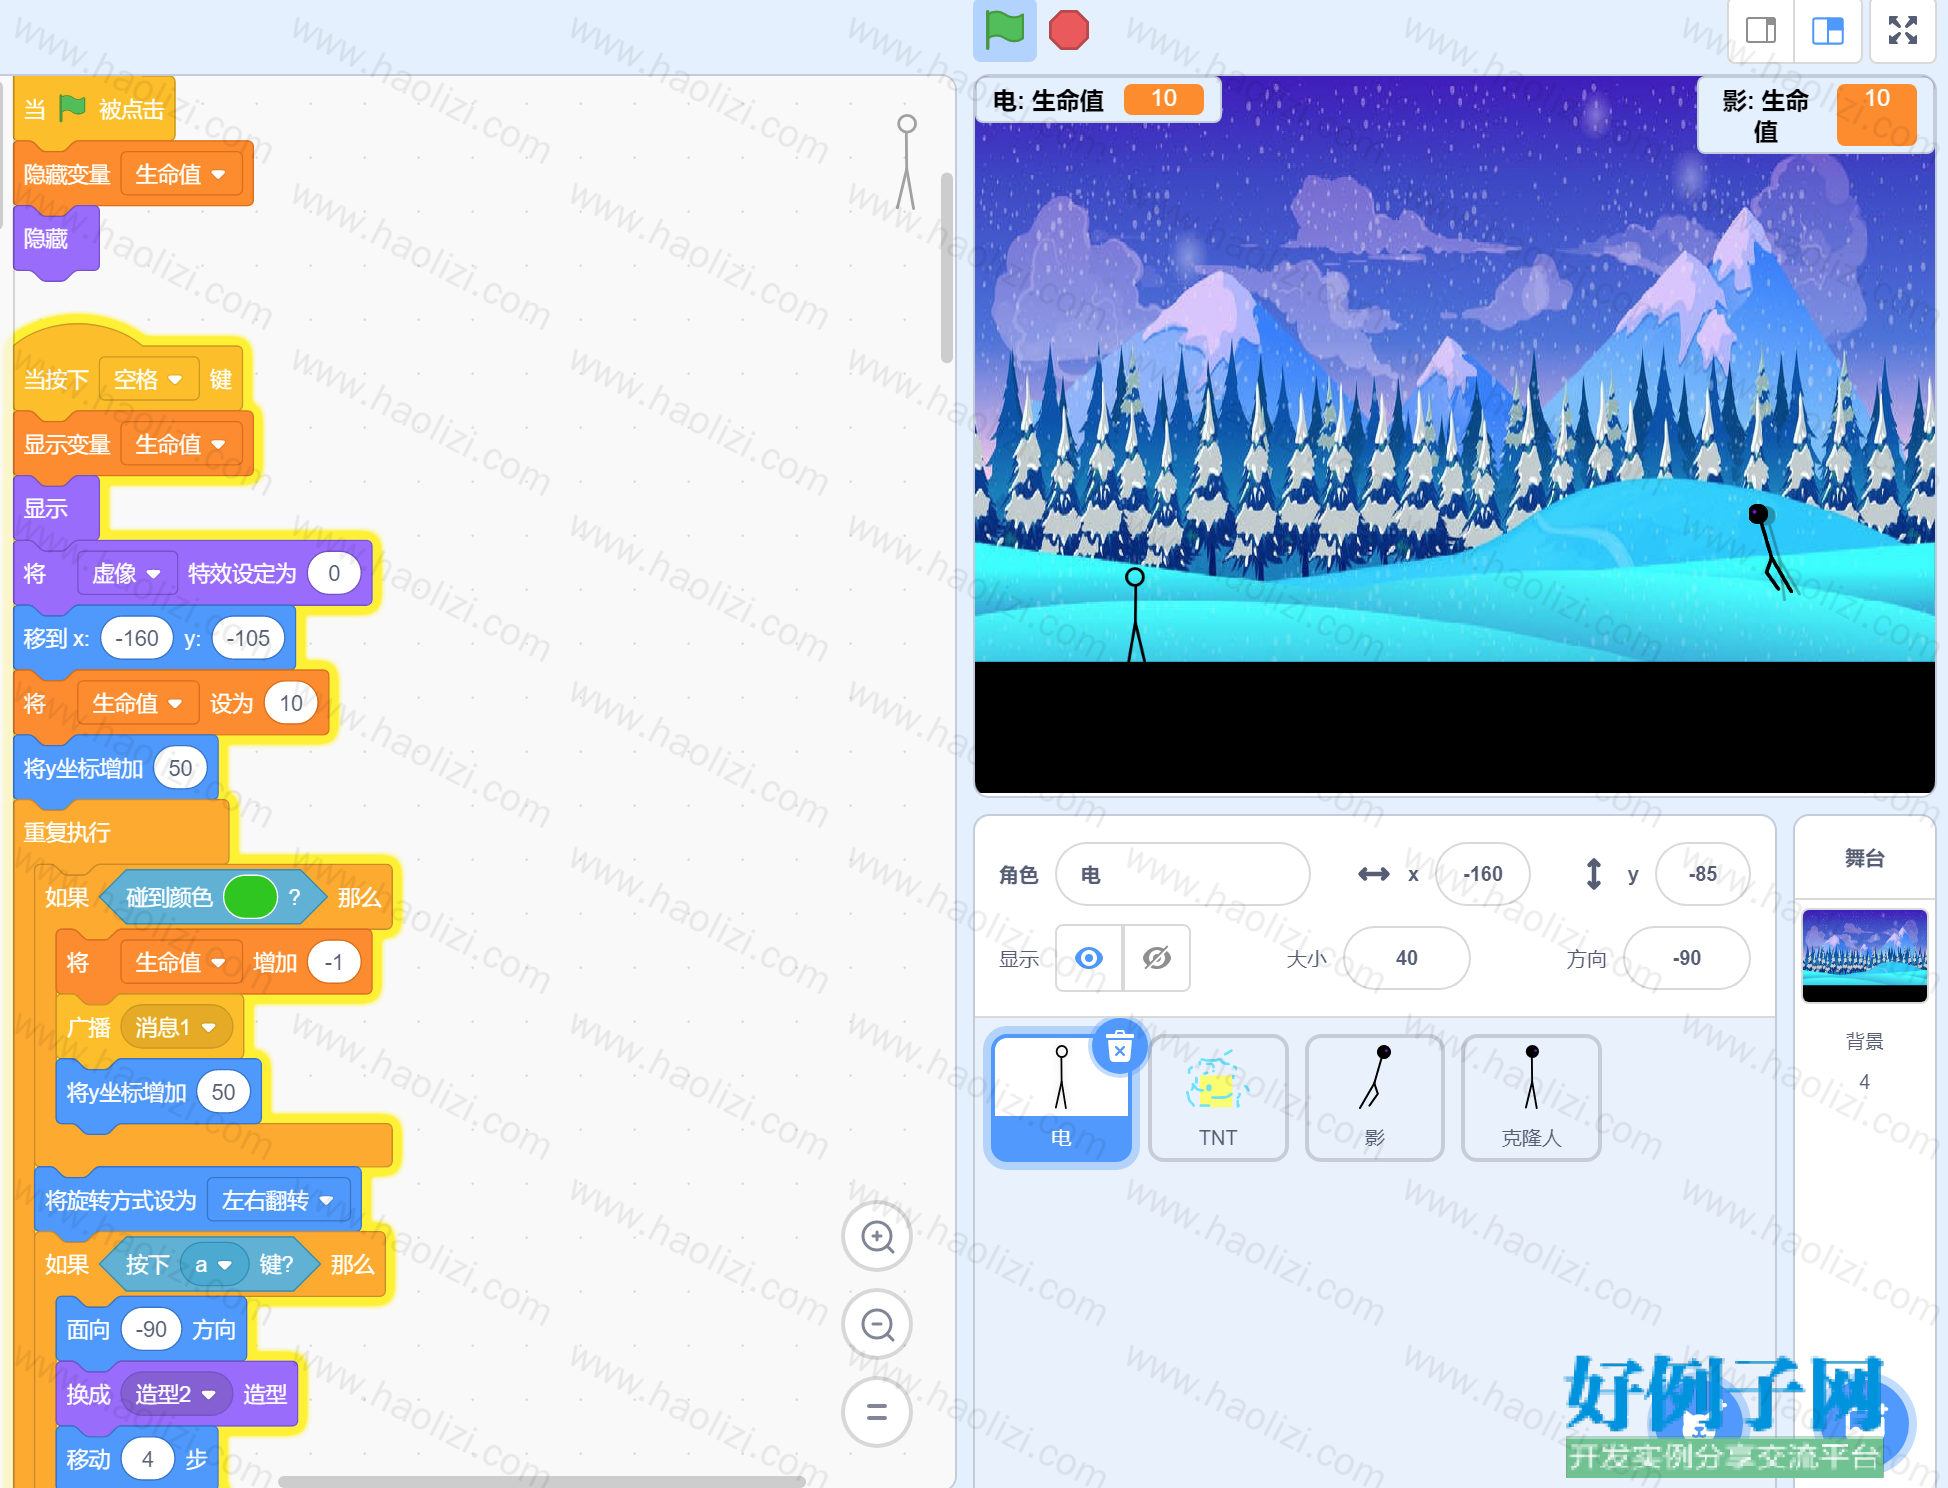The width and height of the screenshot is (1948, 1488).
Task: Click the 4 value in 移动 block
Action: [x=148, y=1459]
